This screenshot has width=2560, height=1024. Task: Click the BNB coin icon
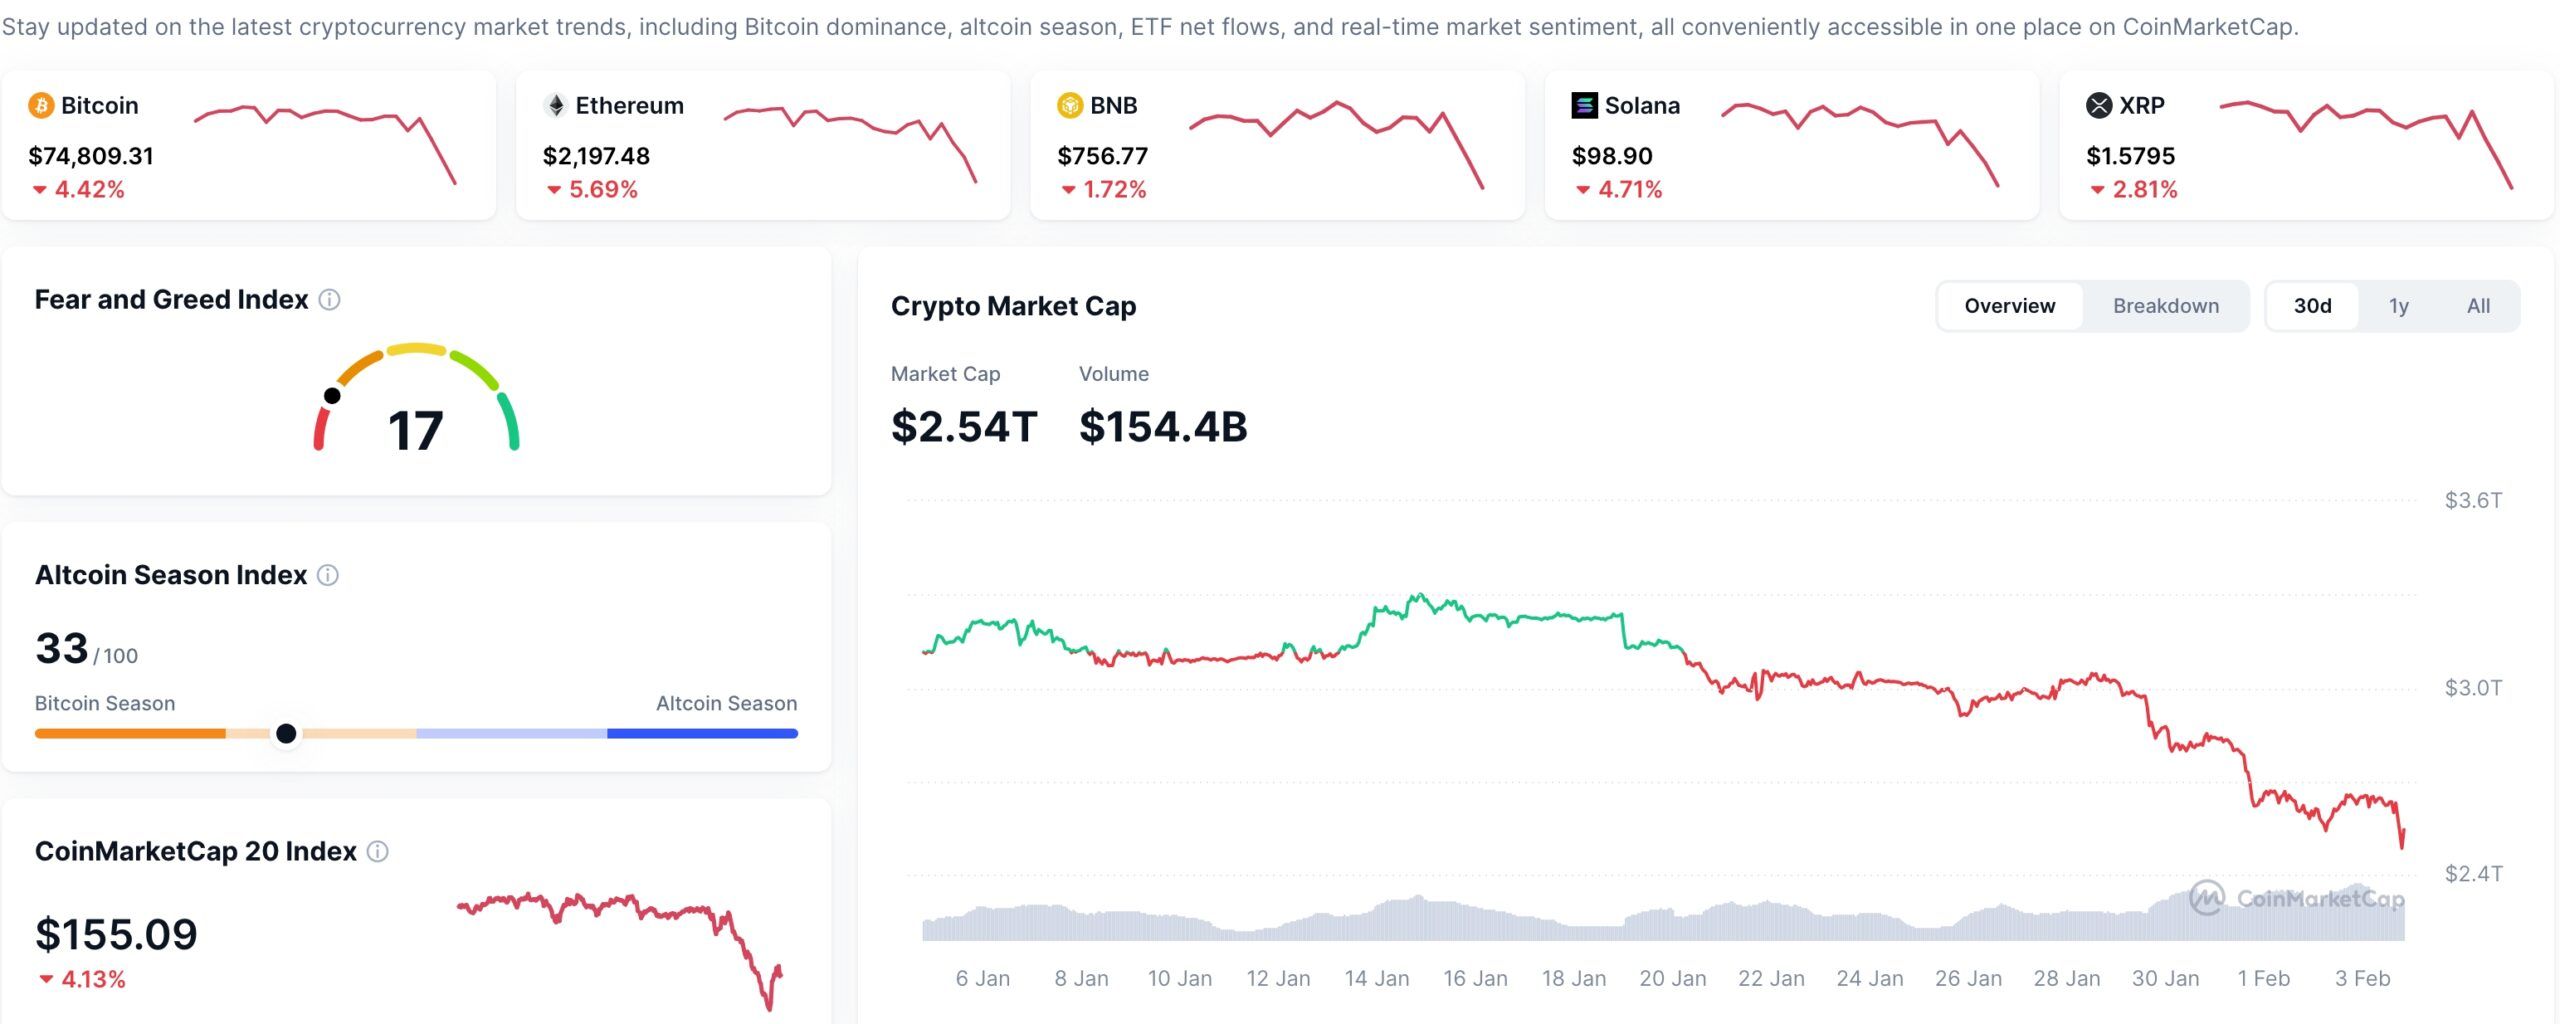point(1069,105)
